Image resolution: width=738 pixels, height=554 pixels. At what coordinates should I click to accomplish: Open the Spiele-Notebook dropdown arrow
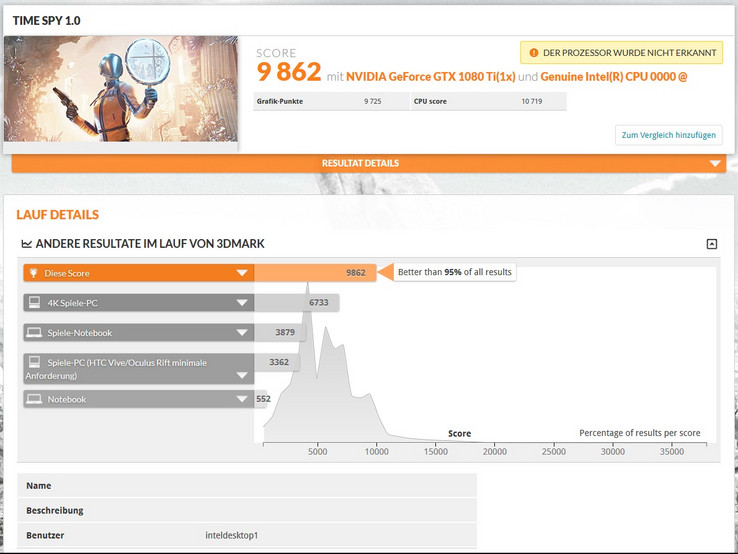tap(242, 333)
